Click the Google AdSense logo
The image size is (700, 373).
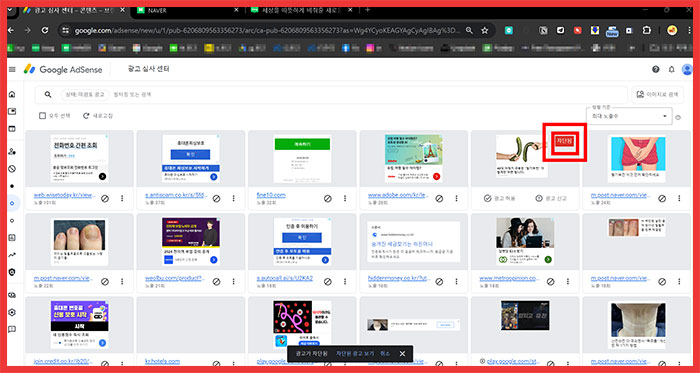63,70
